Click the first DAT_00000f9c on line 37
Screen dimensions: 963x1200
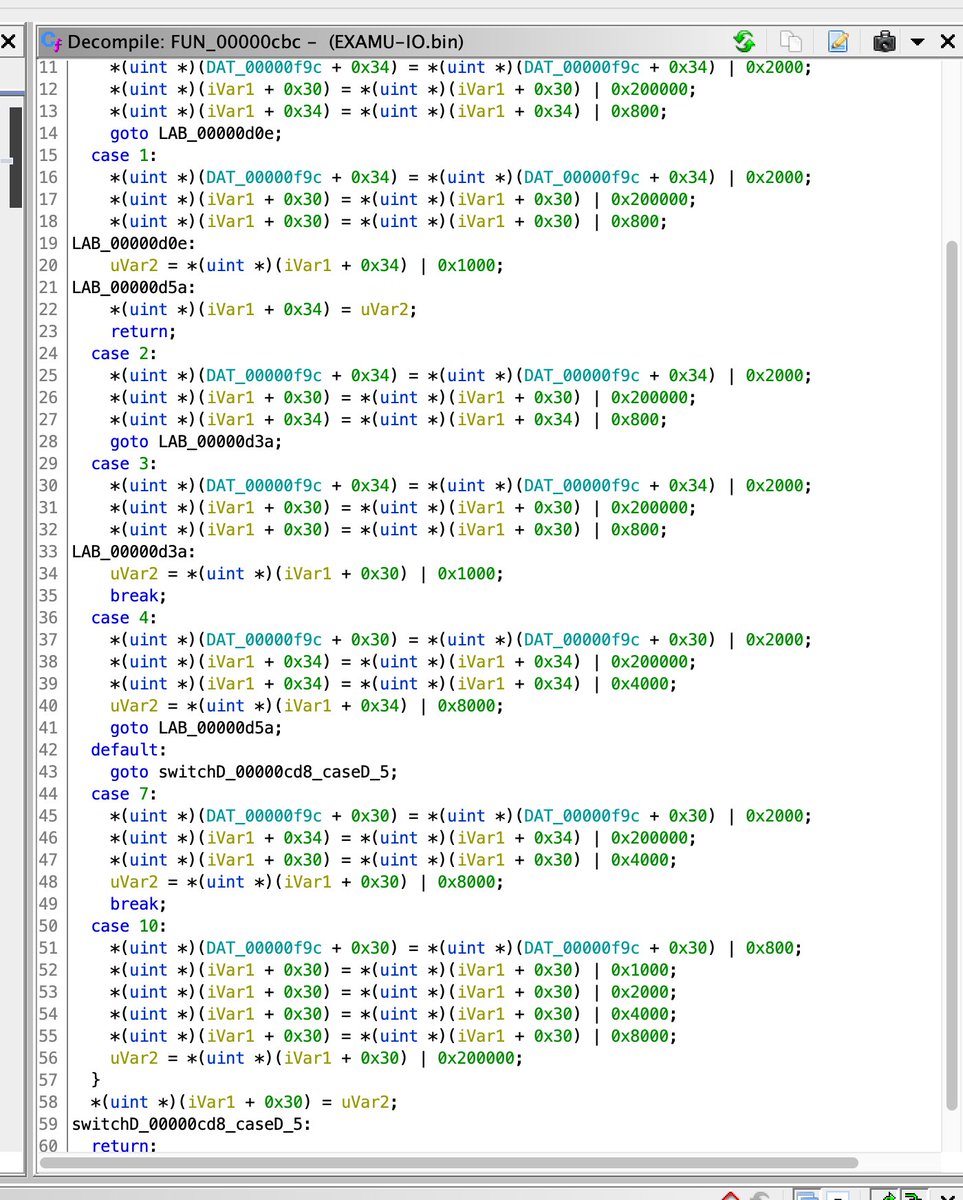coord(264,639)
